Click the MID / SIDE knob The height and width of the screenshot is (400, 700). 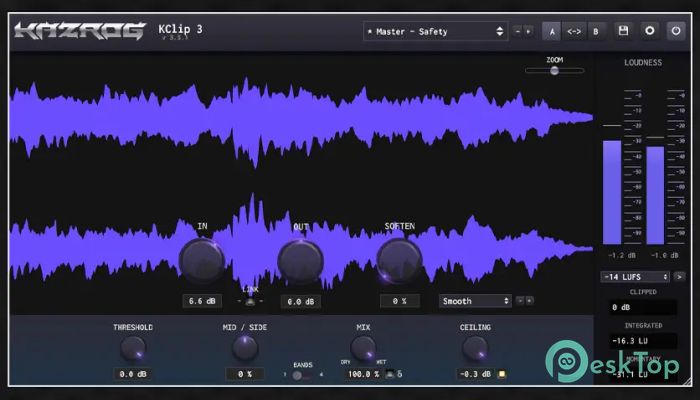point(245,348)
